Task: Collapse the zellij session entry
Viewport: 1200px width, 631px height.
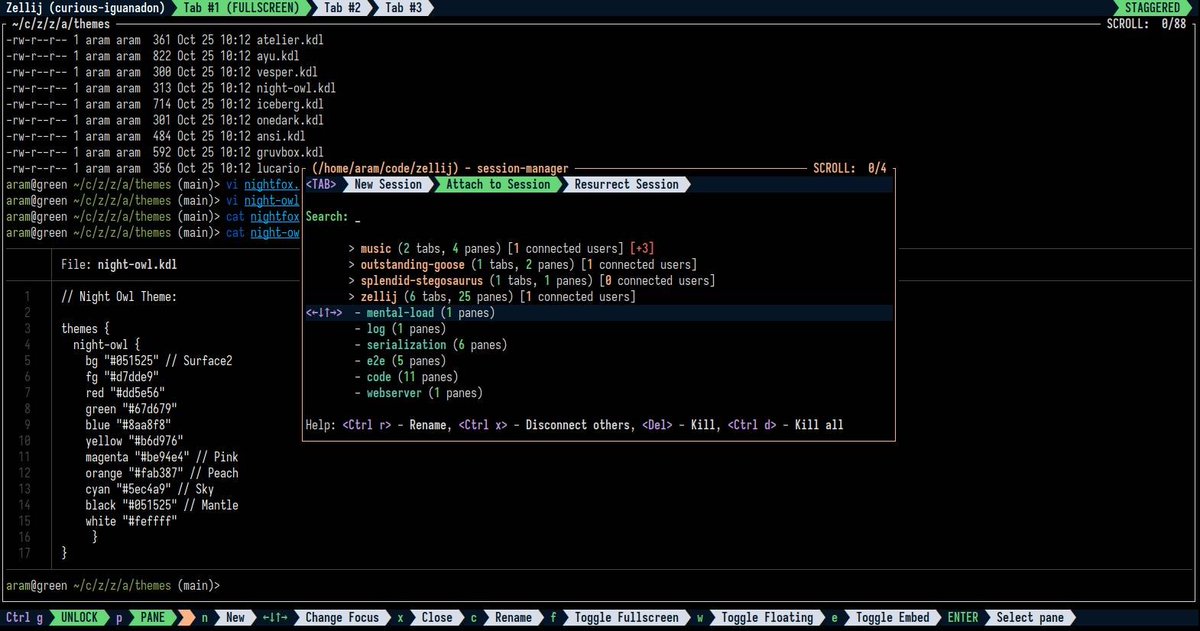Action: tap(491, 297)
